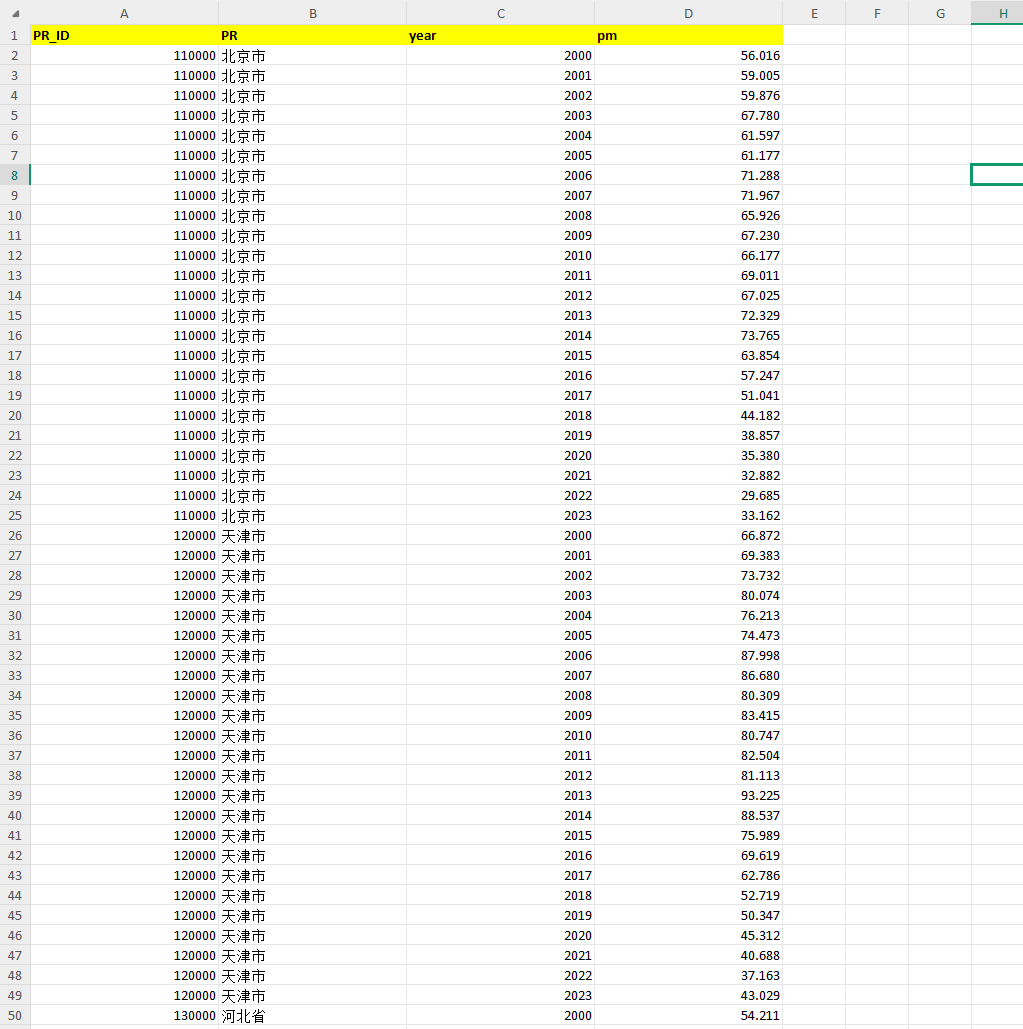Select row 37 header

14,755
